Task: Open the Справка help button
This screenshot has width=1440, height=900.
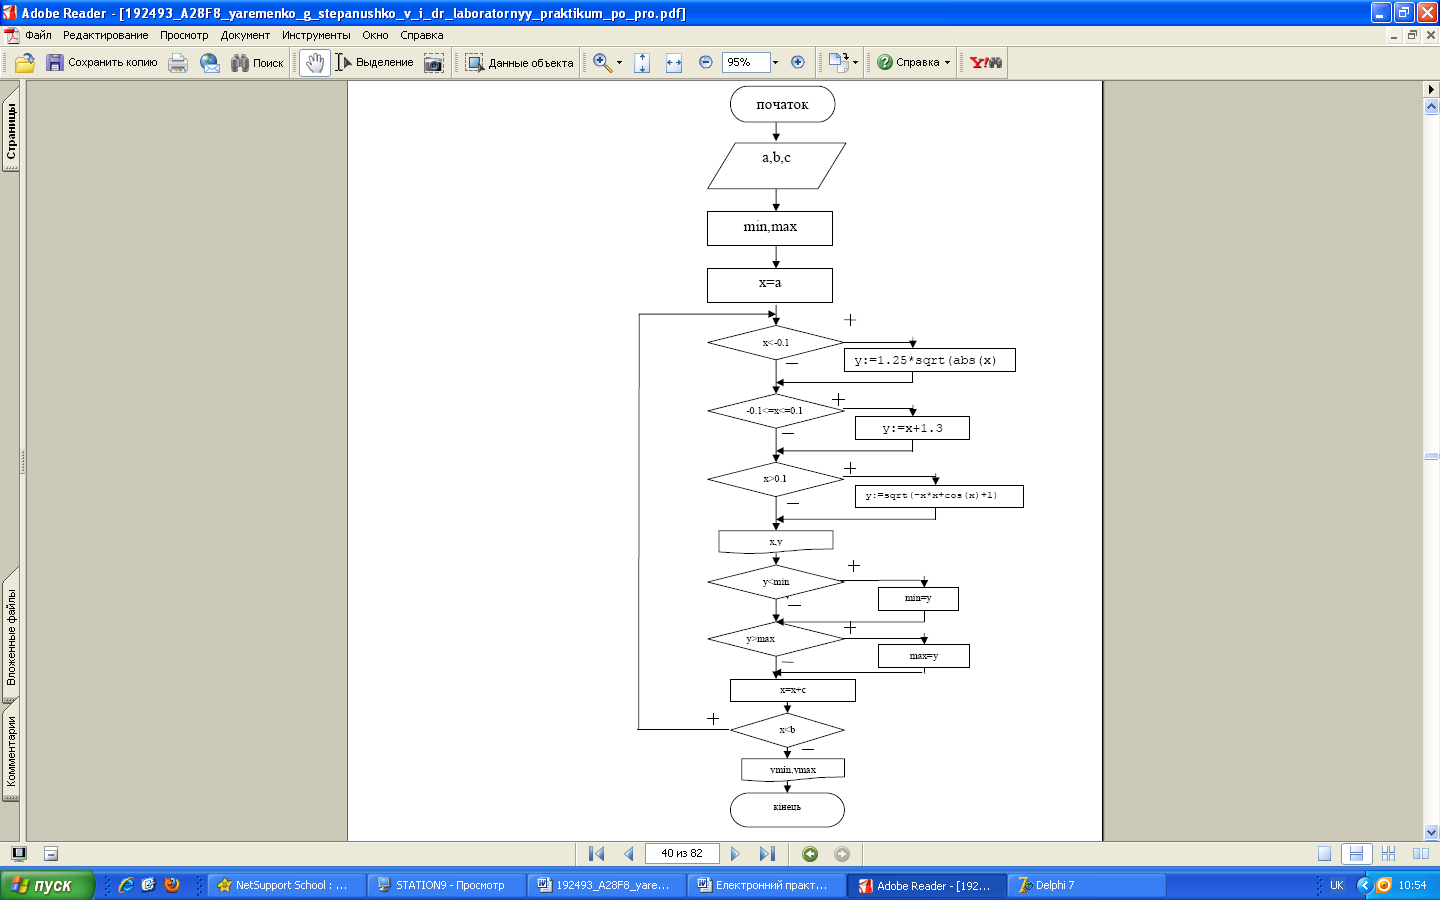Action: pos(908,62)
